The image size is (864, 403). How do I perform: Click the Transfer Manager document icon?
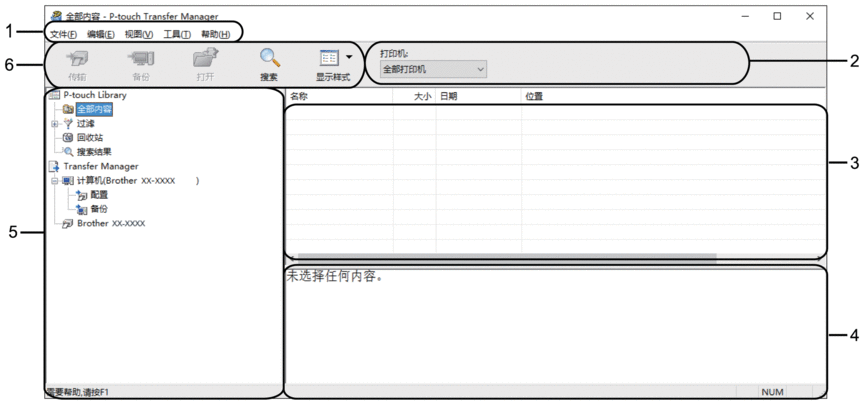click(55, 166)
